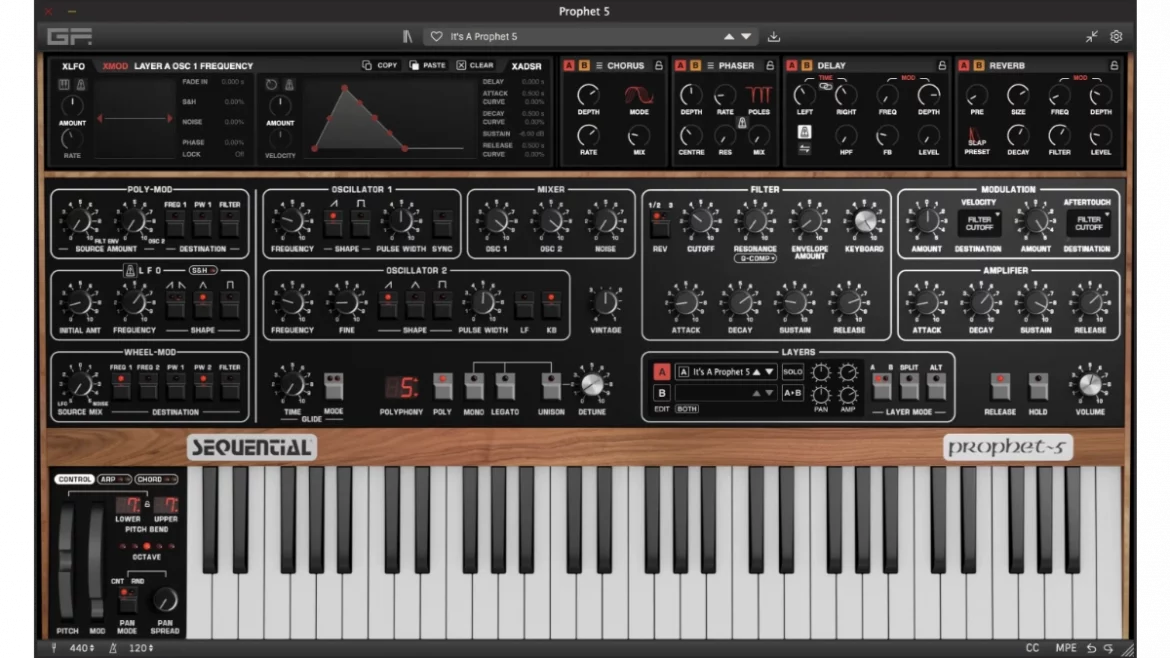
Task: Toggle Poly-Mod Filter destination switch
Action: (x=230, y=223)
